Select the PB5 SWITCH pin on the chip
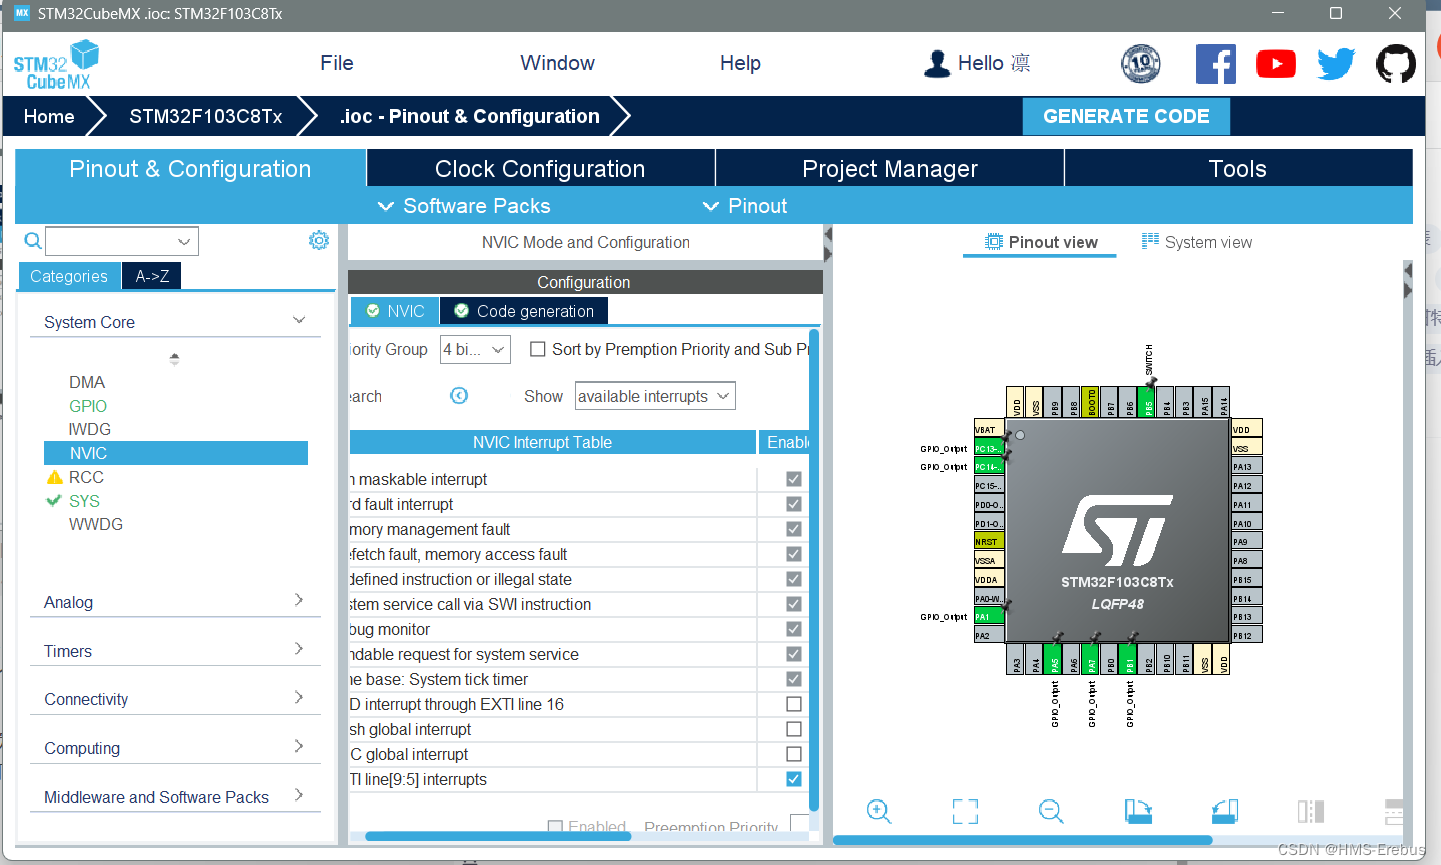This screenshot has height=865, width=1441. point(1149,401)
